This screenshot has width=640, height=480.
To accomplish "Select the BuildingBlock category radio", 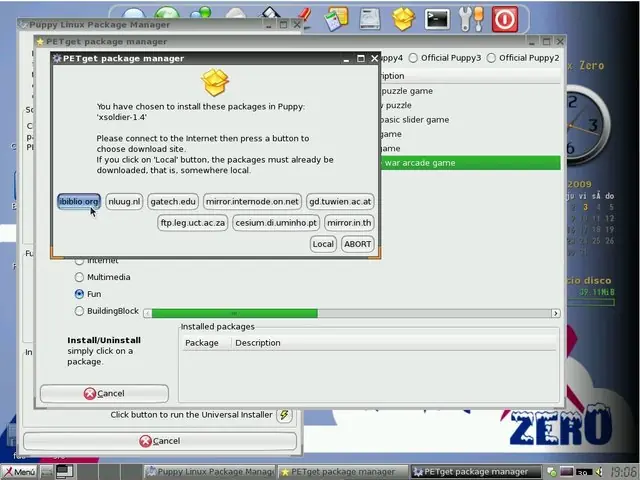I will 79,311.
